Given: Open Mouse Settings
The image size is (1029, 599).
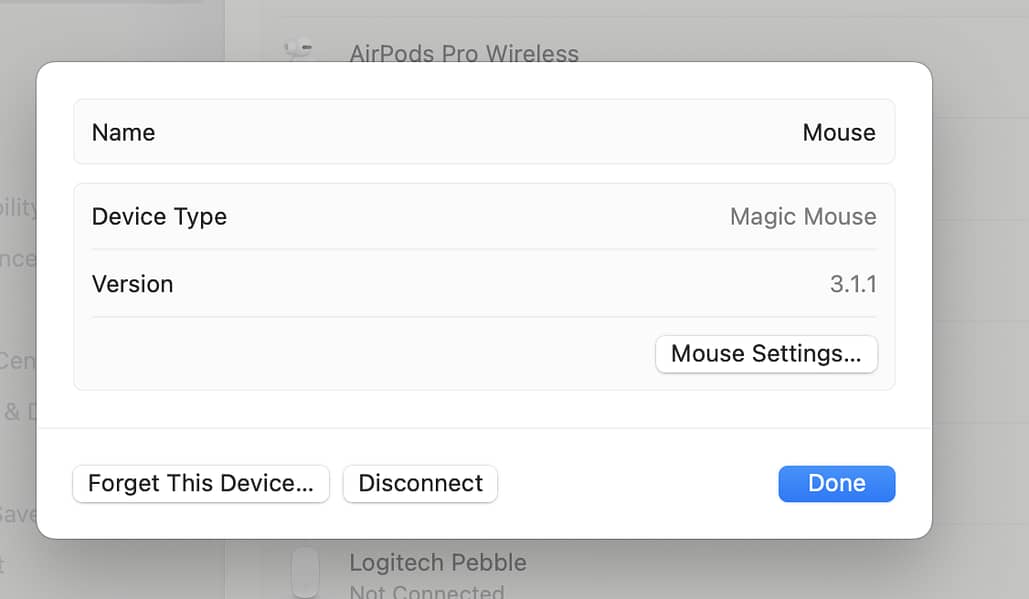Looking at the screenshot, I should point(766,354).
